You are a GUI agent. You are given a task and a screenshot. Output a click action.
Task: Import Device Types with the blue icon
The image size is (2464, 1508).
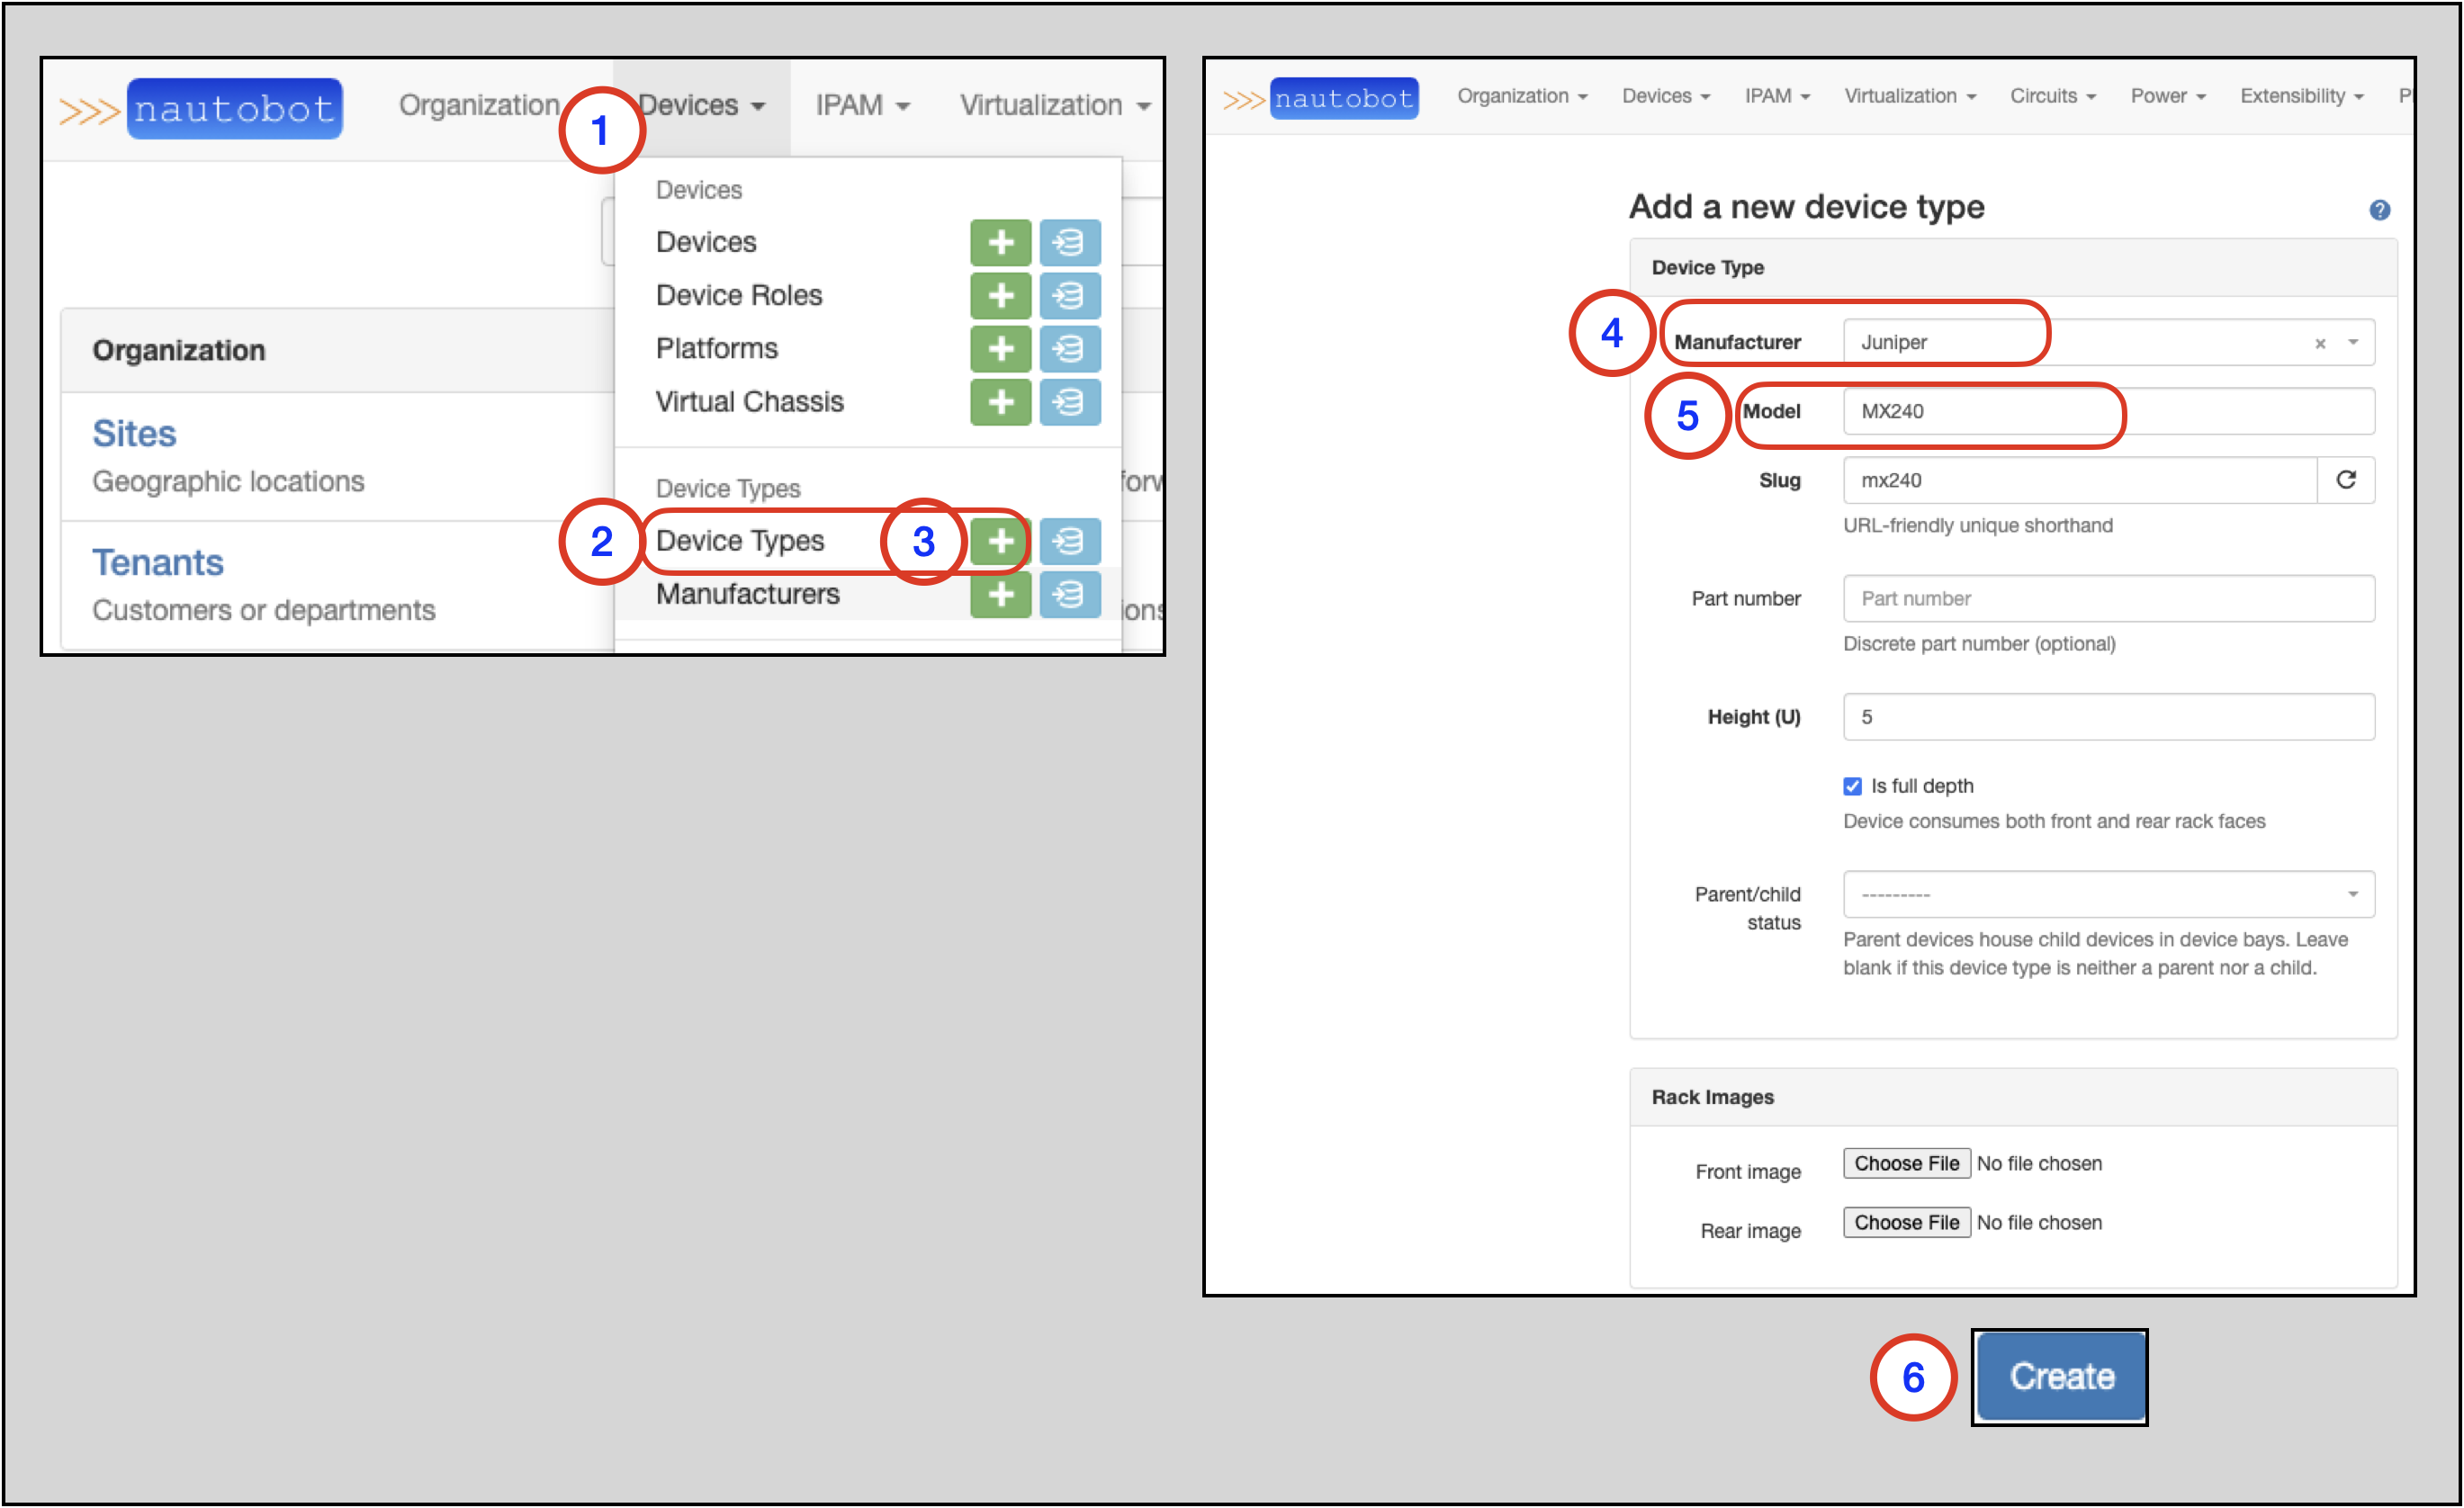tap(1070, 541)
